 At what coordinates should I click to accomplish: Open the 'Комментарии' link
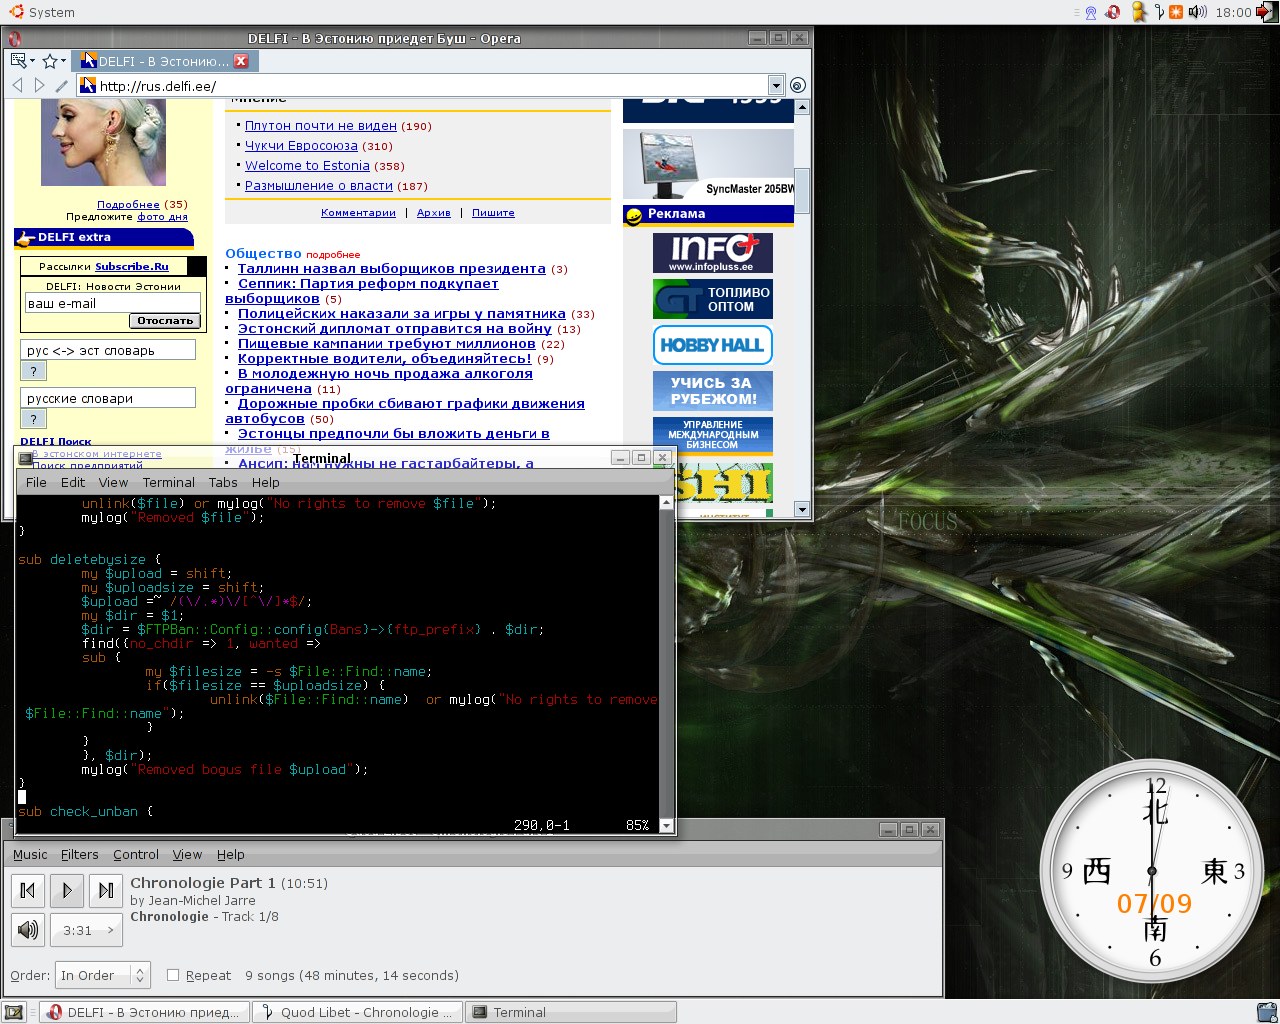(358, 213)
